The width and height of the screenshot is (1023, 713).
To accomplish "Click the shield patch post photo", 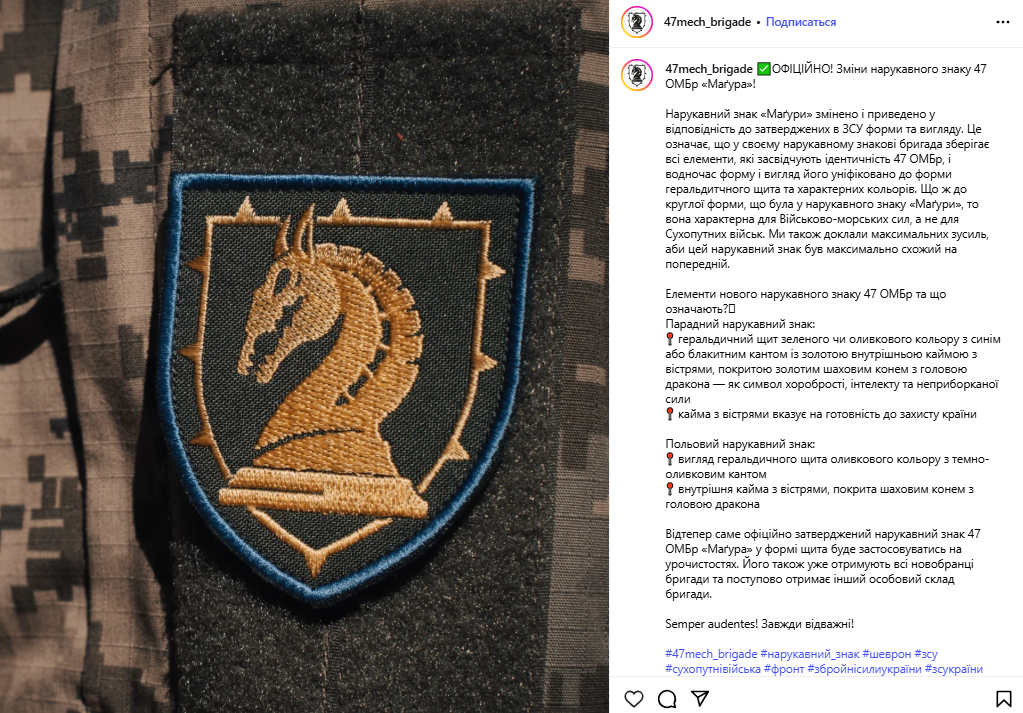I will 304,356.
